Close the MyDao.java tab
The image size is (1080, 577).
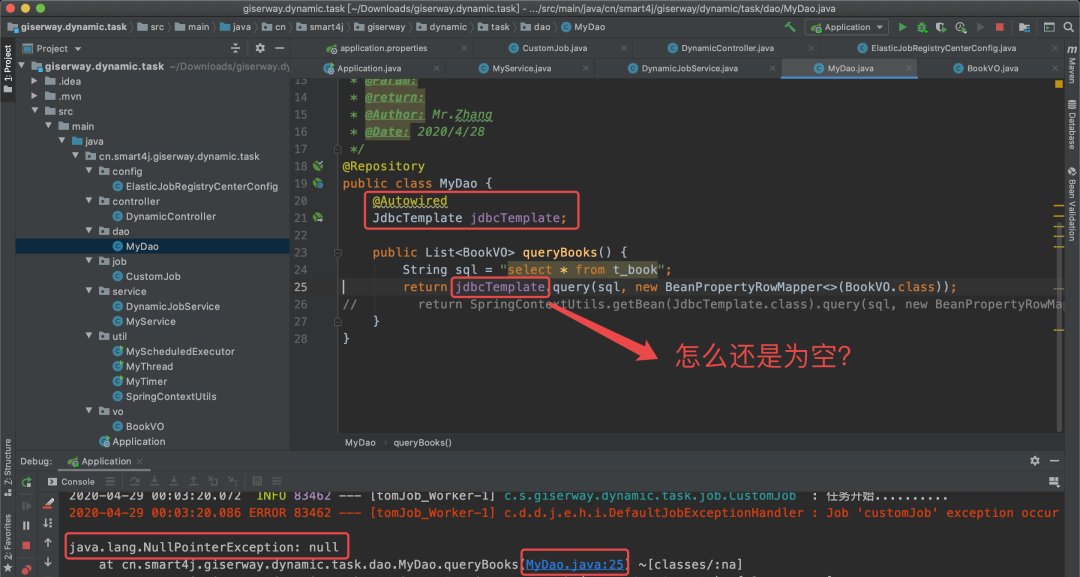tap(908, 68)
